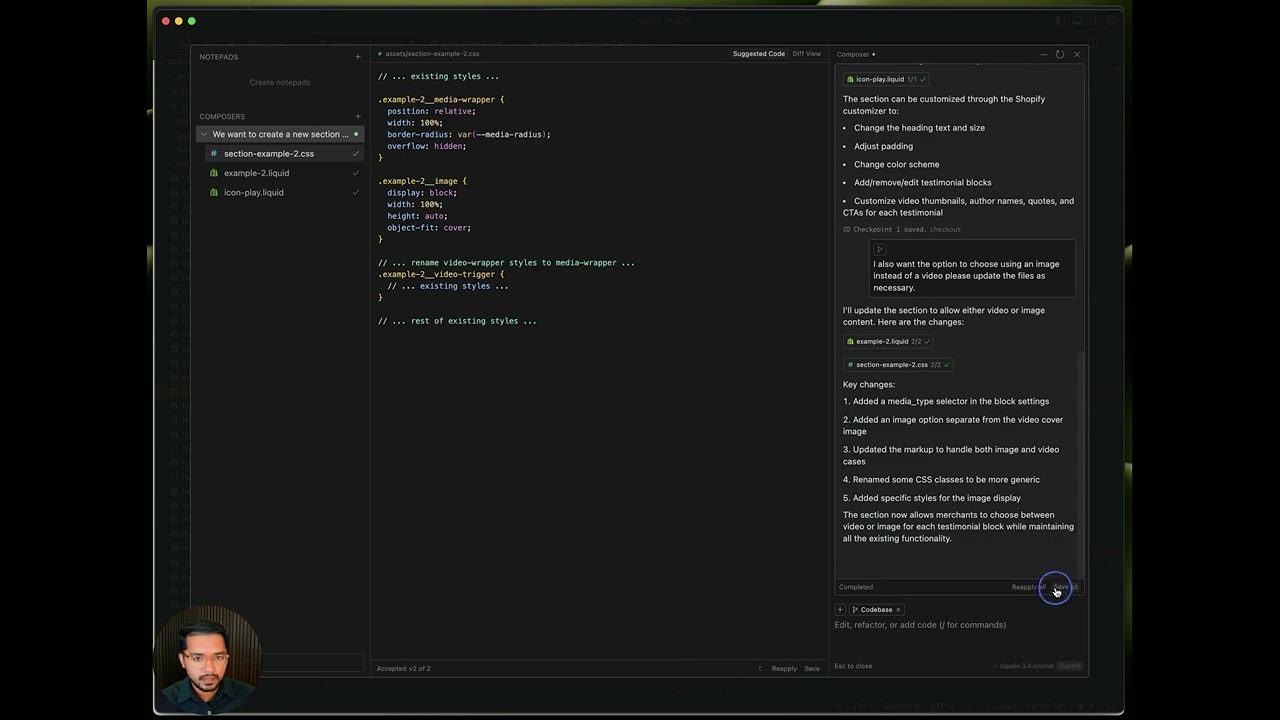Viewport: 1280px width, 720px height.
Task: Remove the Codebase context by clicking its x
Action: point(898,609)
